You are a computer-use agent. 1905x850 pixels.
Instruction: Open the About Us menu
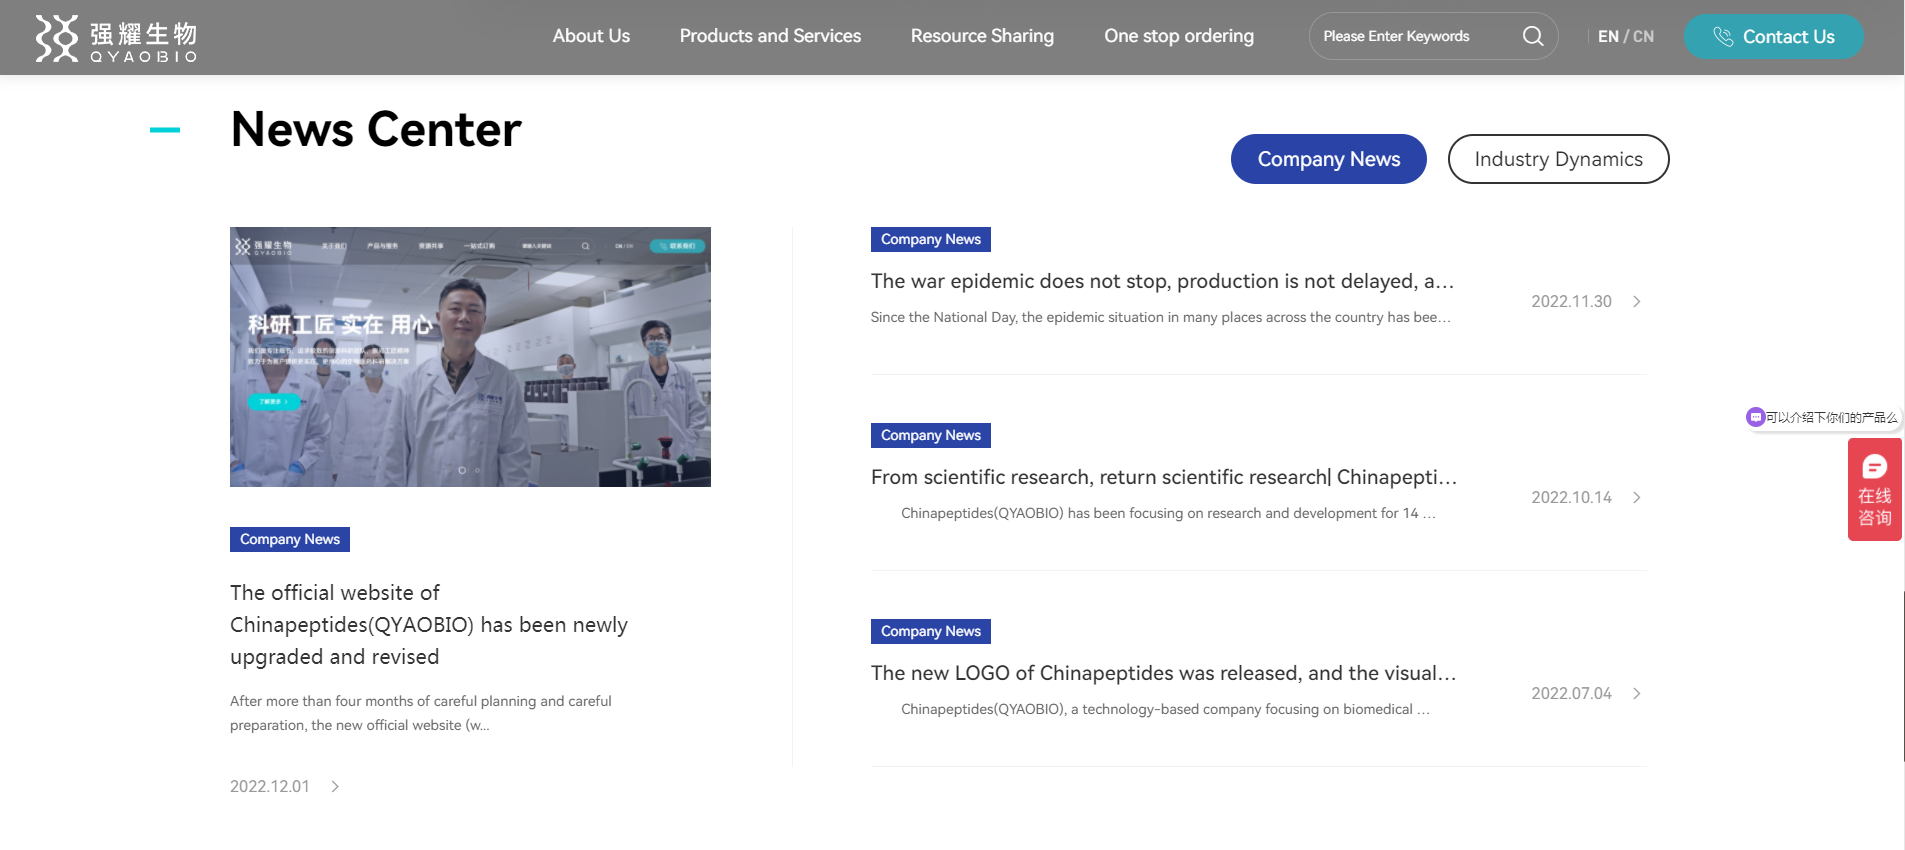pyautogui.click(x=591, y=36)
